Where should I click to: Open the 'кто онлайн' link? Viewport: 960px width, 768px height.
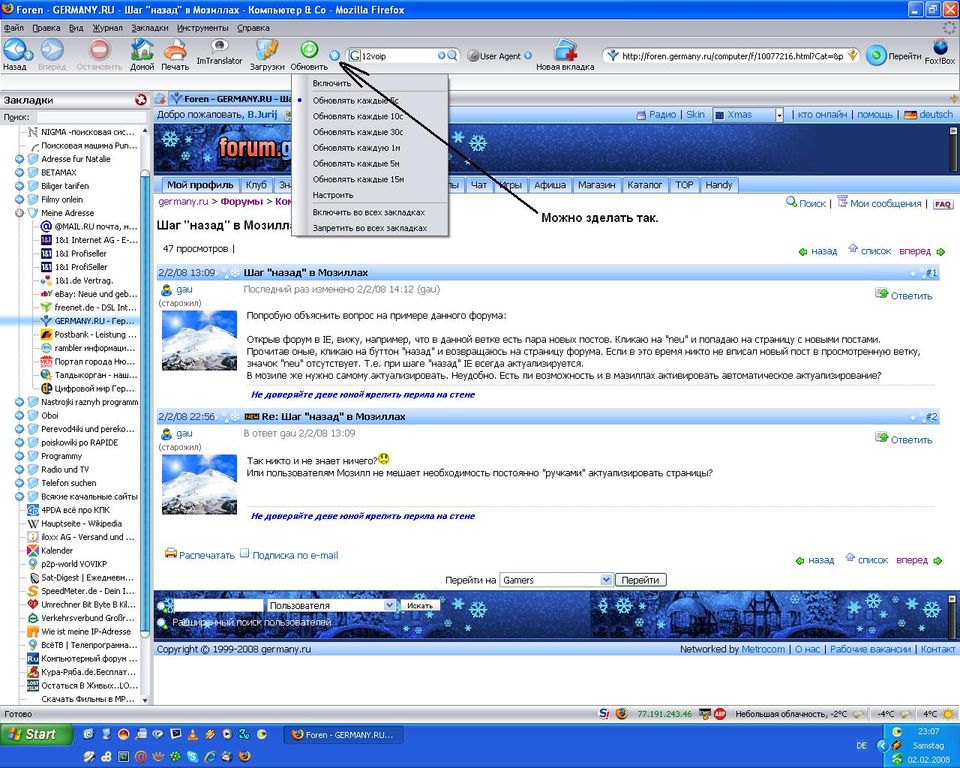tap(822, 115)
